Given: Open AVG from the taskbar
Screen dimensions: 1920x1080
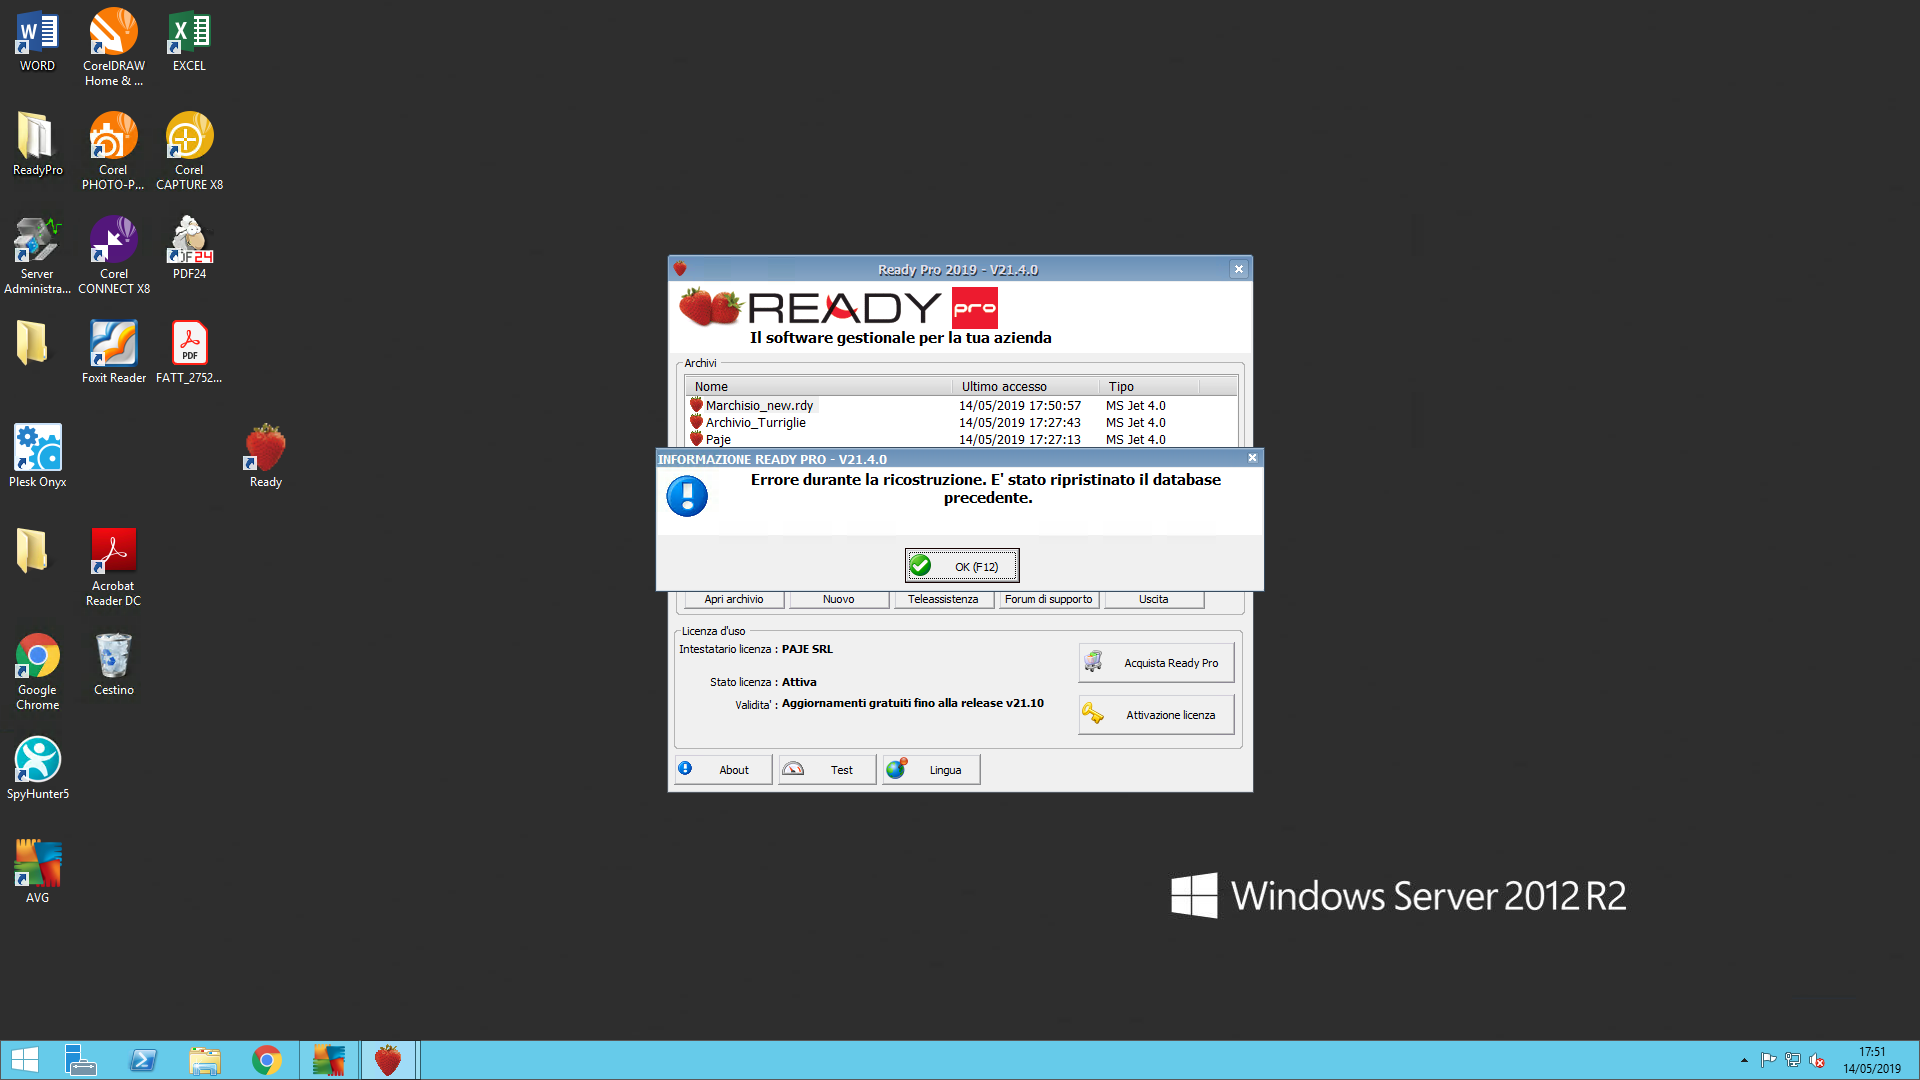Looking at the screenshot, I should point(328,1060).
